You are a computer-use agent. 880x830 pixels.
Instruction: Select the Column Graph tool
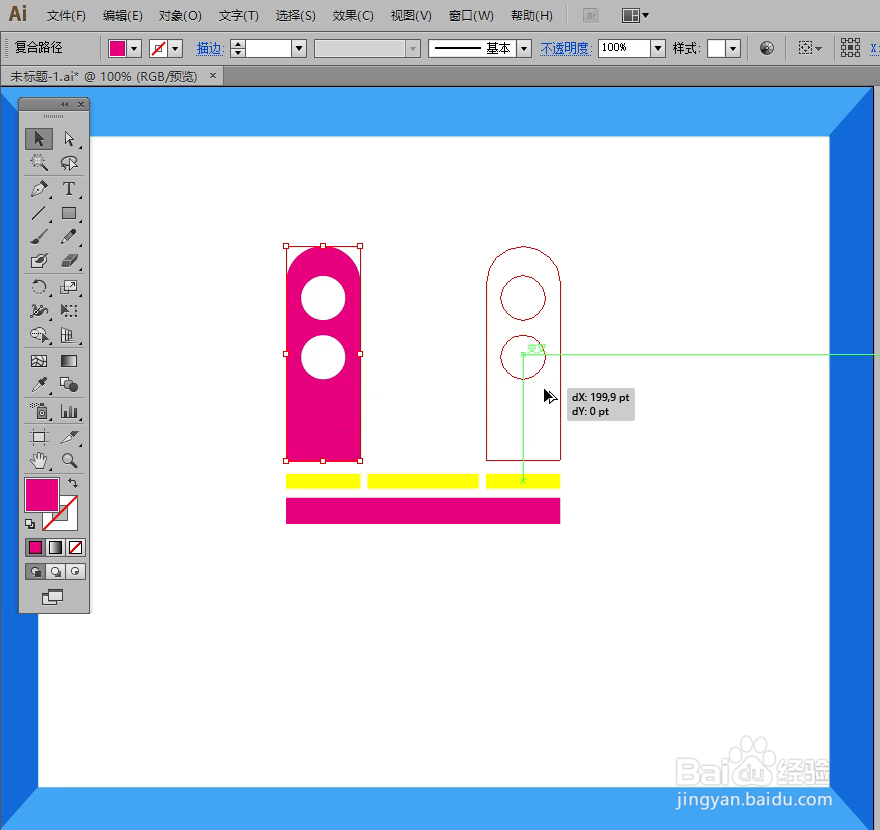69,411
